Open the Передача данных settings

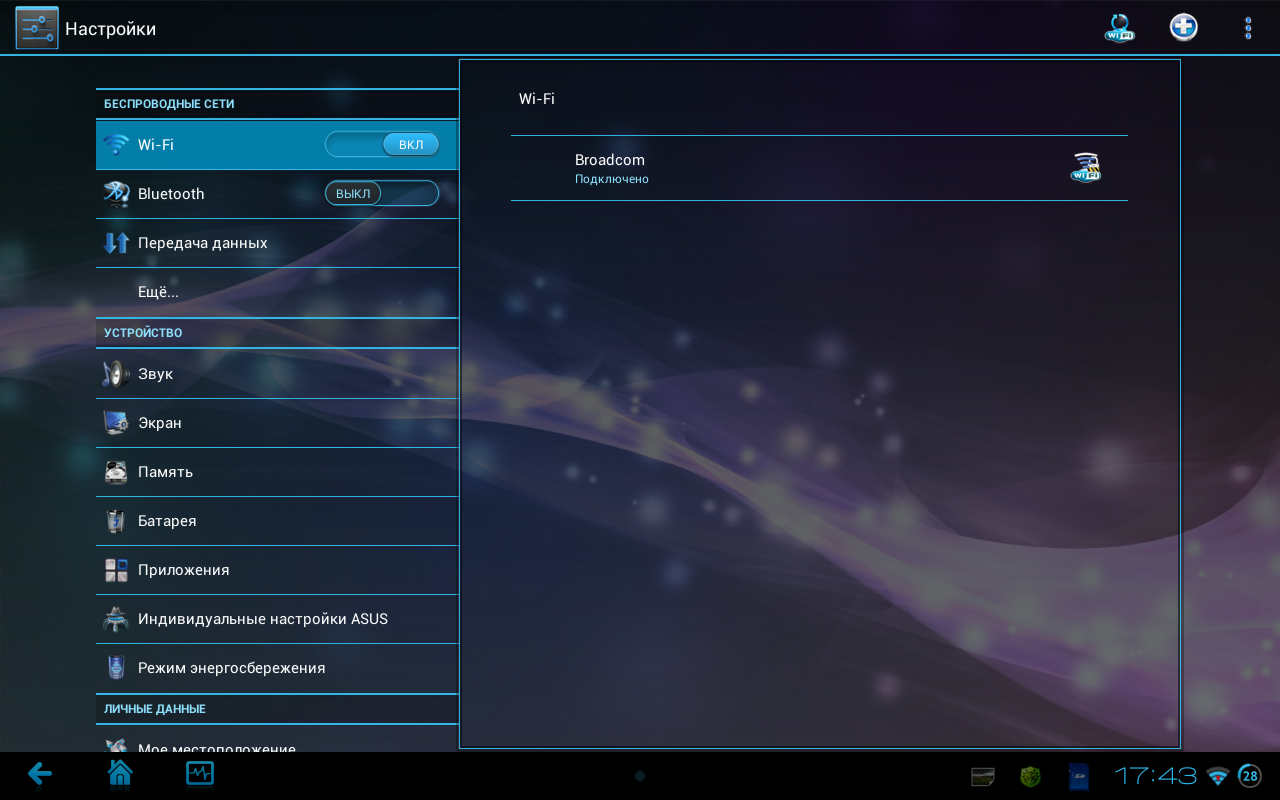[x=277, y=243]
